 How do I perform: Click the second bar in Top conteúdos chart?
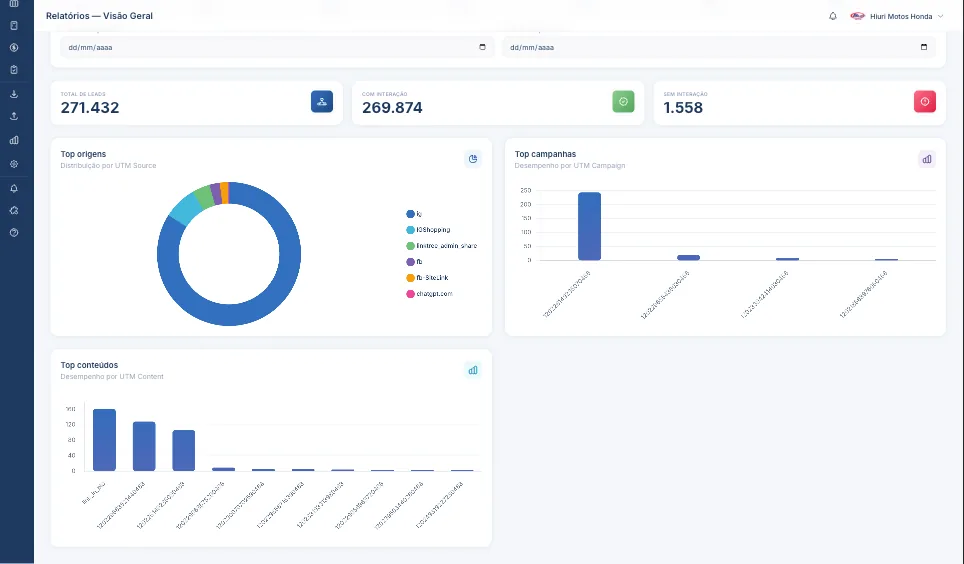point(144,446)
